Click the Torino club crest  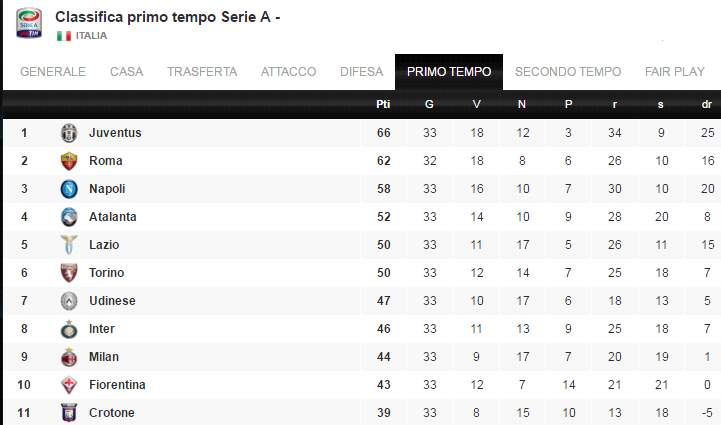tap(69, 273)
